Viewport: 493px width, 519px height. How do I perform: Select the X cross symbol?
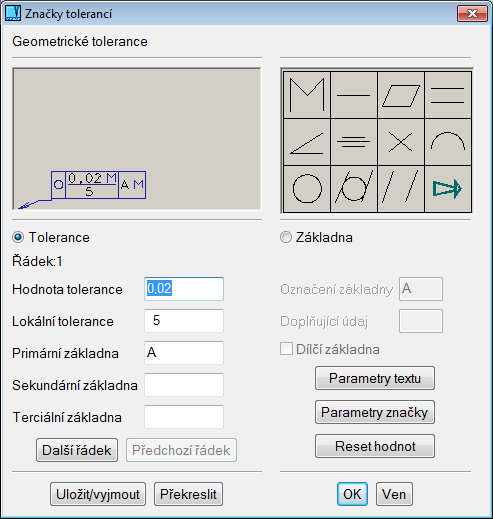point(401,142)
